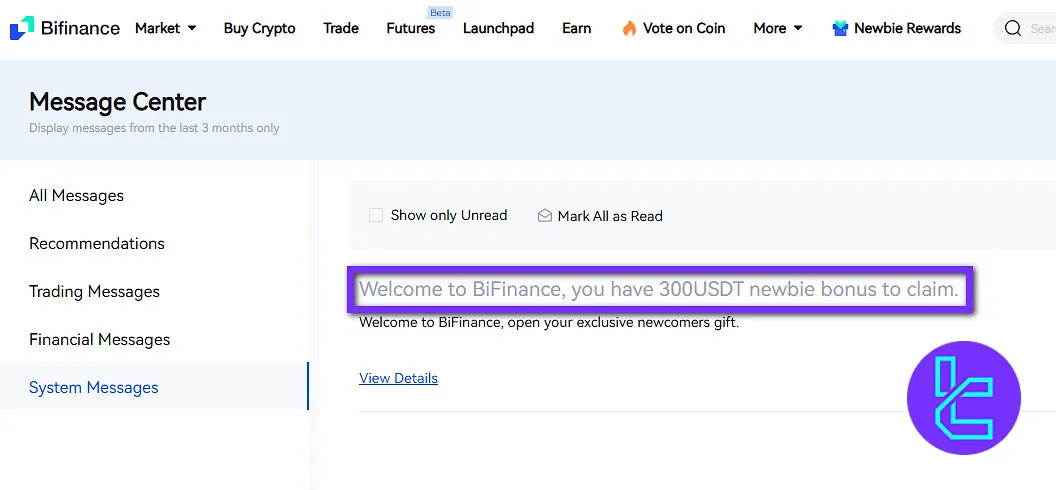The height and width of the screenshot is (490, 1056).
Task: Click the Newbie Rewards gift icon
Action: coord(840,28)
